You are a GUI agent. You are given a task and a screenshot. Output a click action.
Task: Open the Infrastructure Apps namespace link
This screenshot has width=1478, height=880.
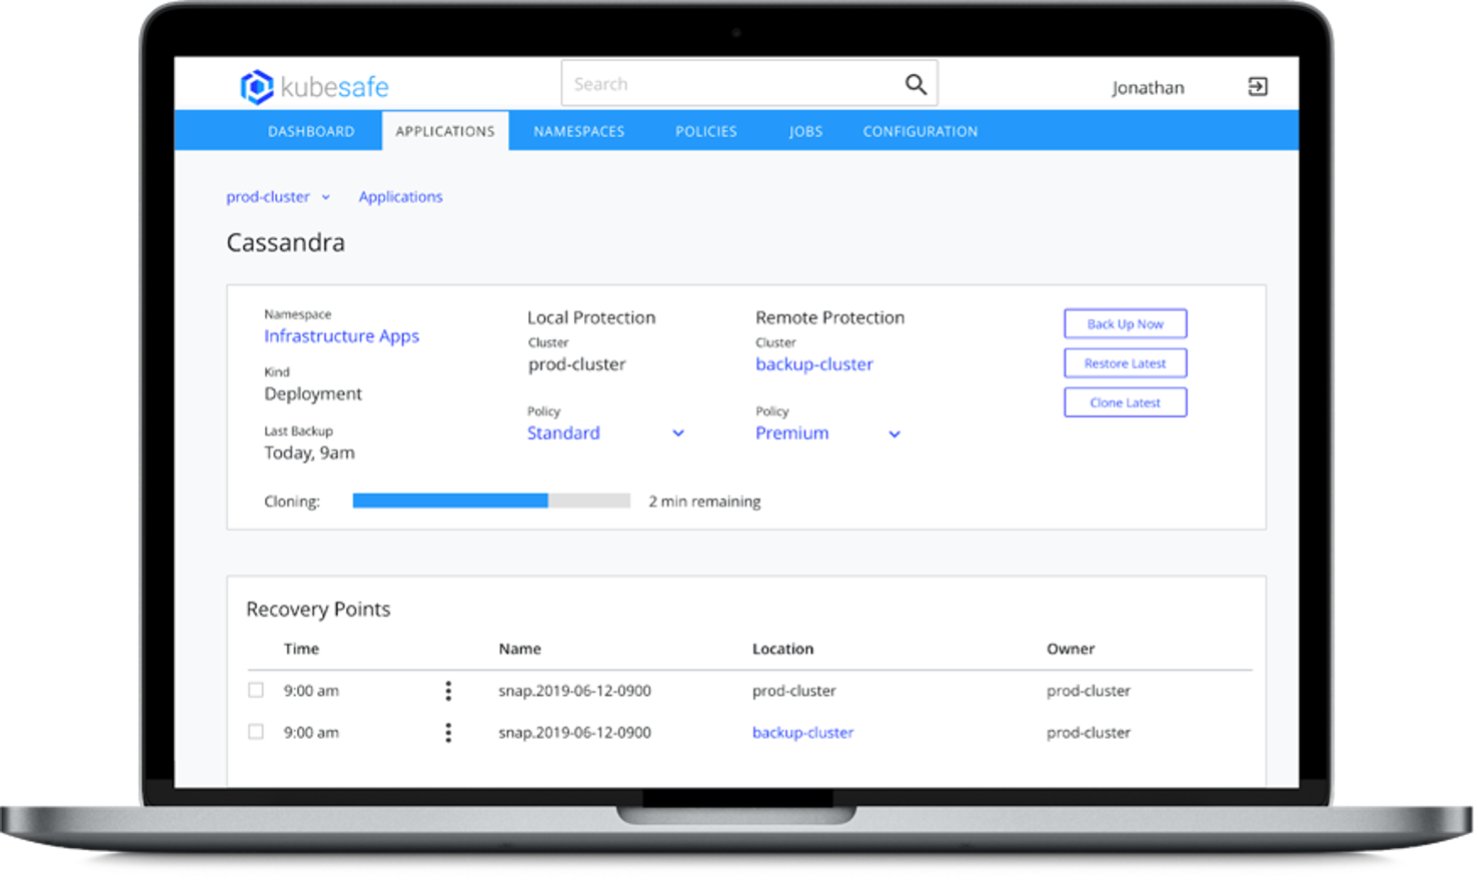click(x=341, y=336)
